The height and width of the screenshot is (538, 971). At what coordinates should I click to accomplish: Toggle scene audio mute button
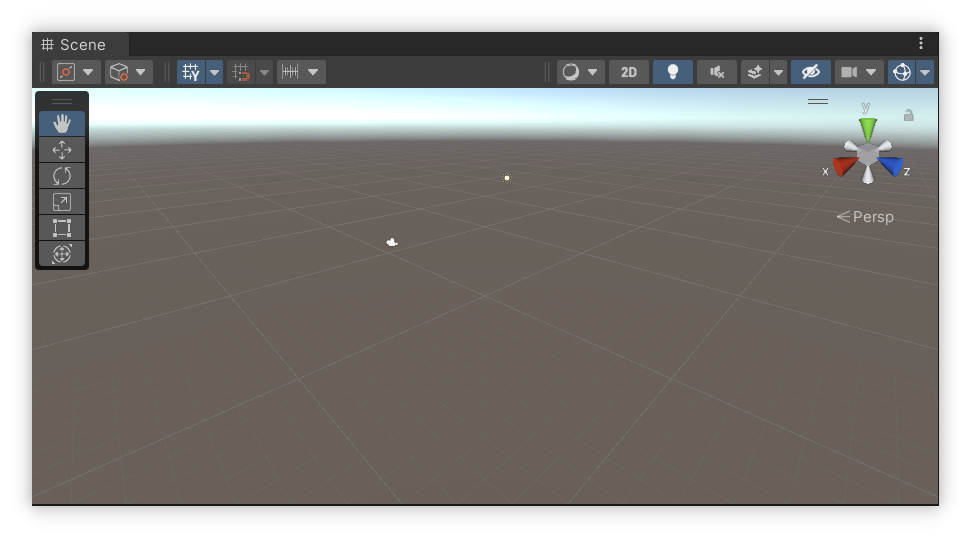tap(717, 72)
